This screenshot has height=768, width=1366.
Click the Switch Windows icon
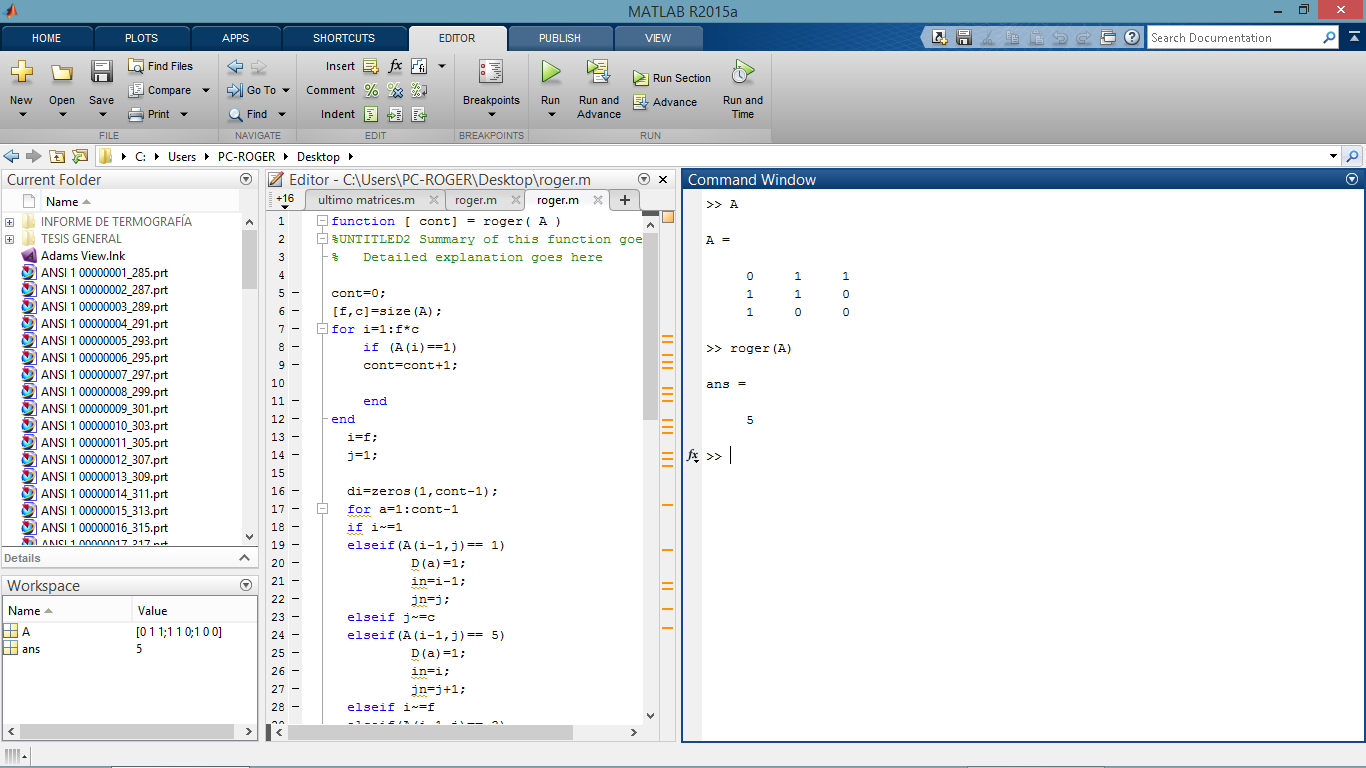tap(1108, 38)
